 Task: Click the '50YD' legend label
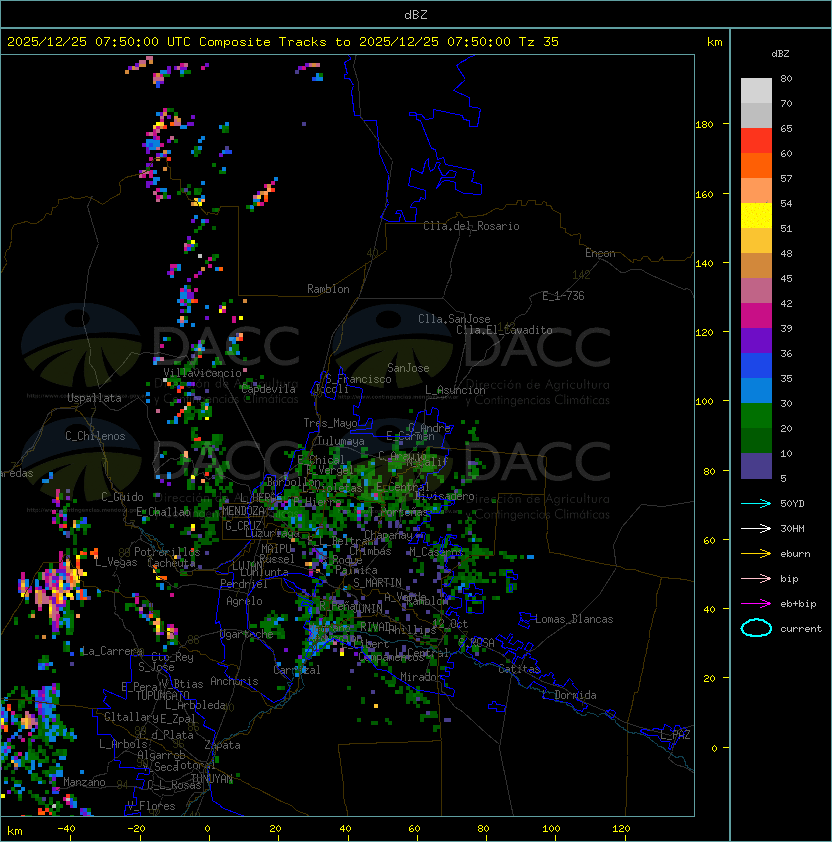coord(792,503)
